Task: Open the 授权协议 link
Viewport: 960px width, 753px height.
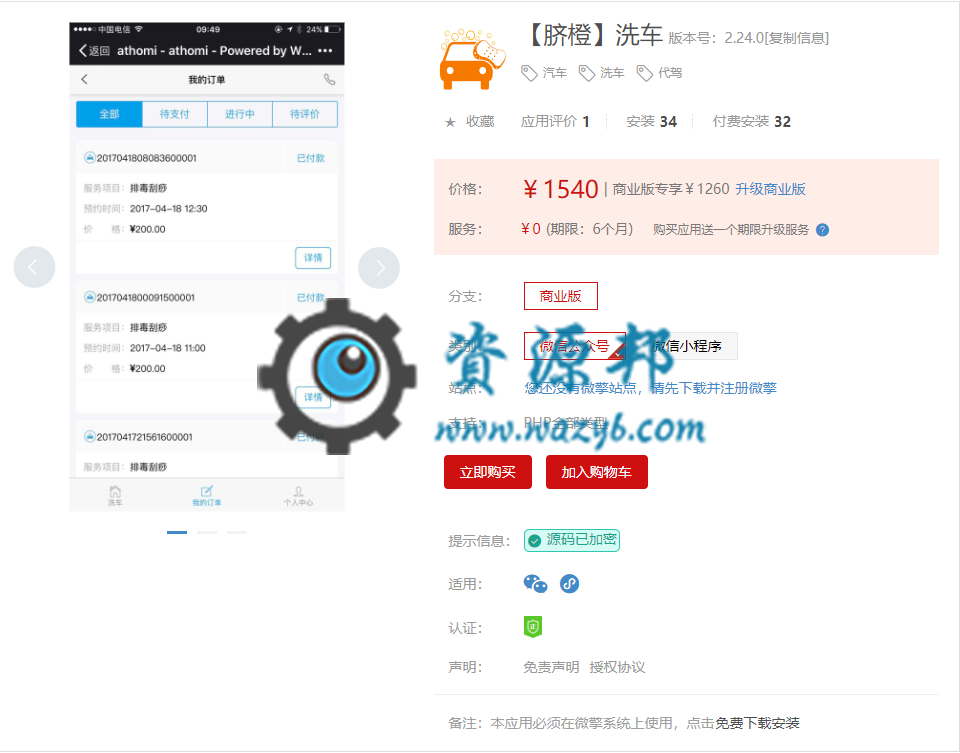Action: (617, 667)
